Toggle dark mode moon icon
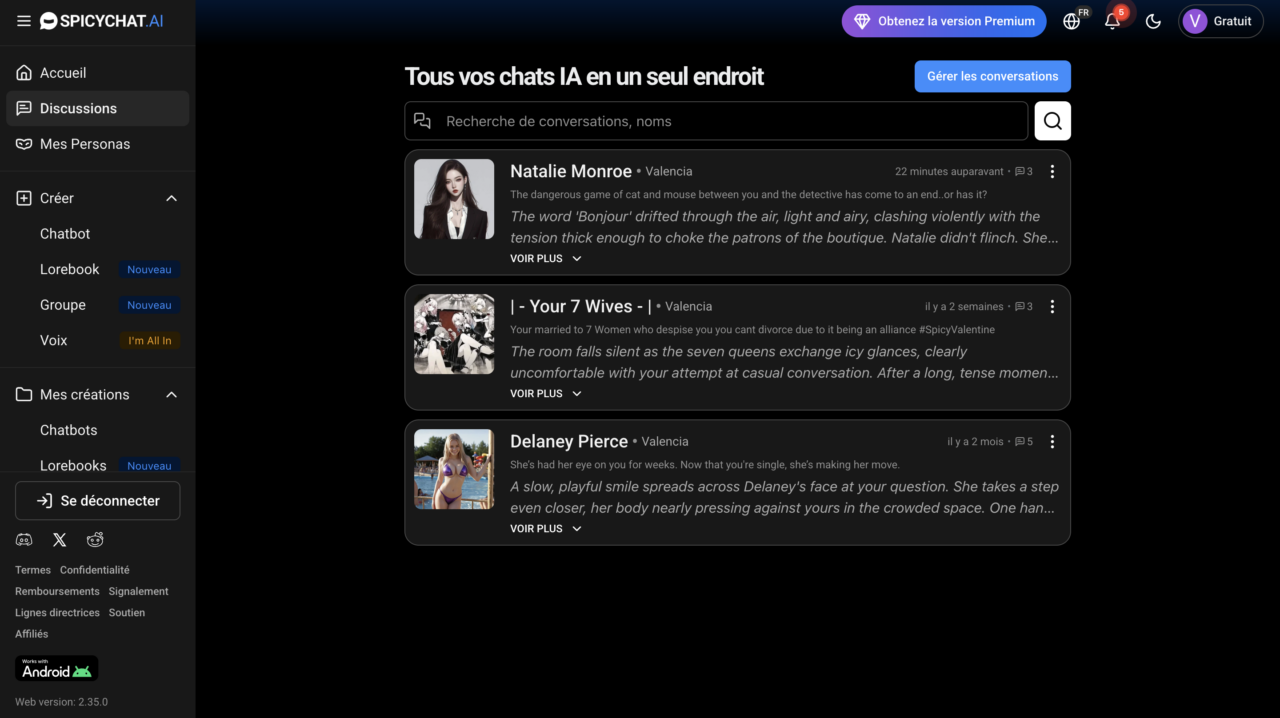The width and height of the screenshot is (1280, 718). click(1153, 21)
